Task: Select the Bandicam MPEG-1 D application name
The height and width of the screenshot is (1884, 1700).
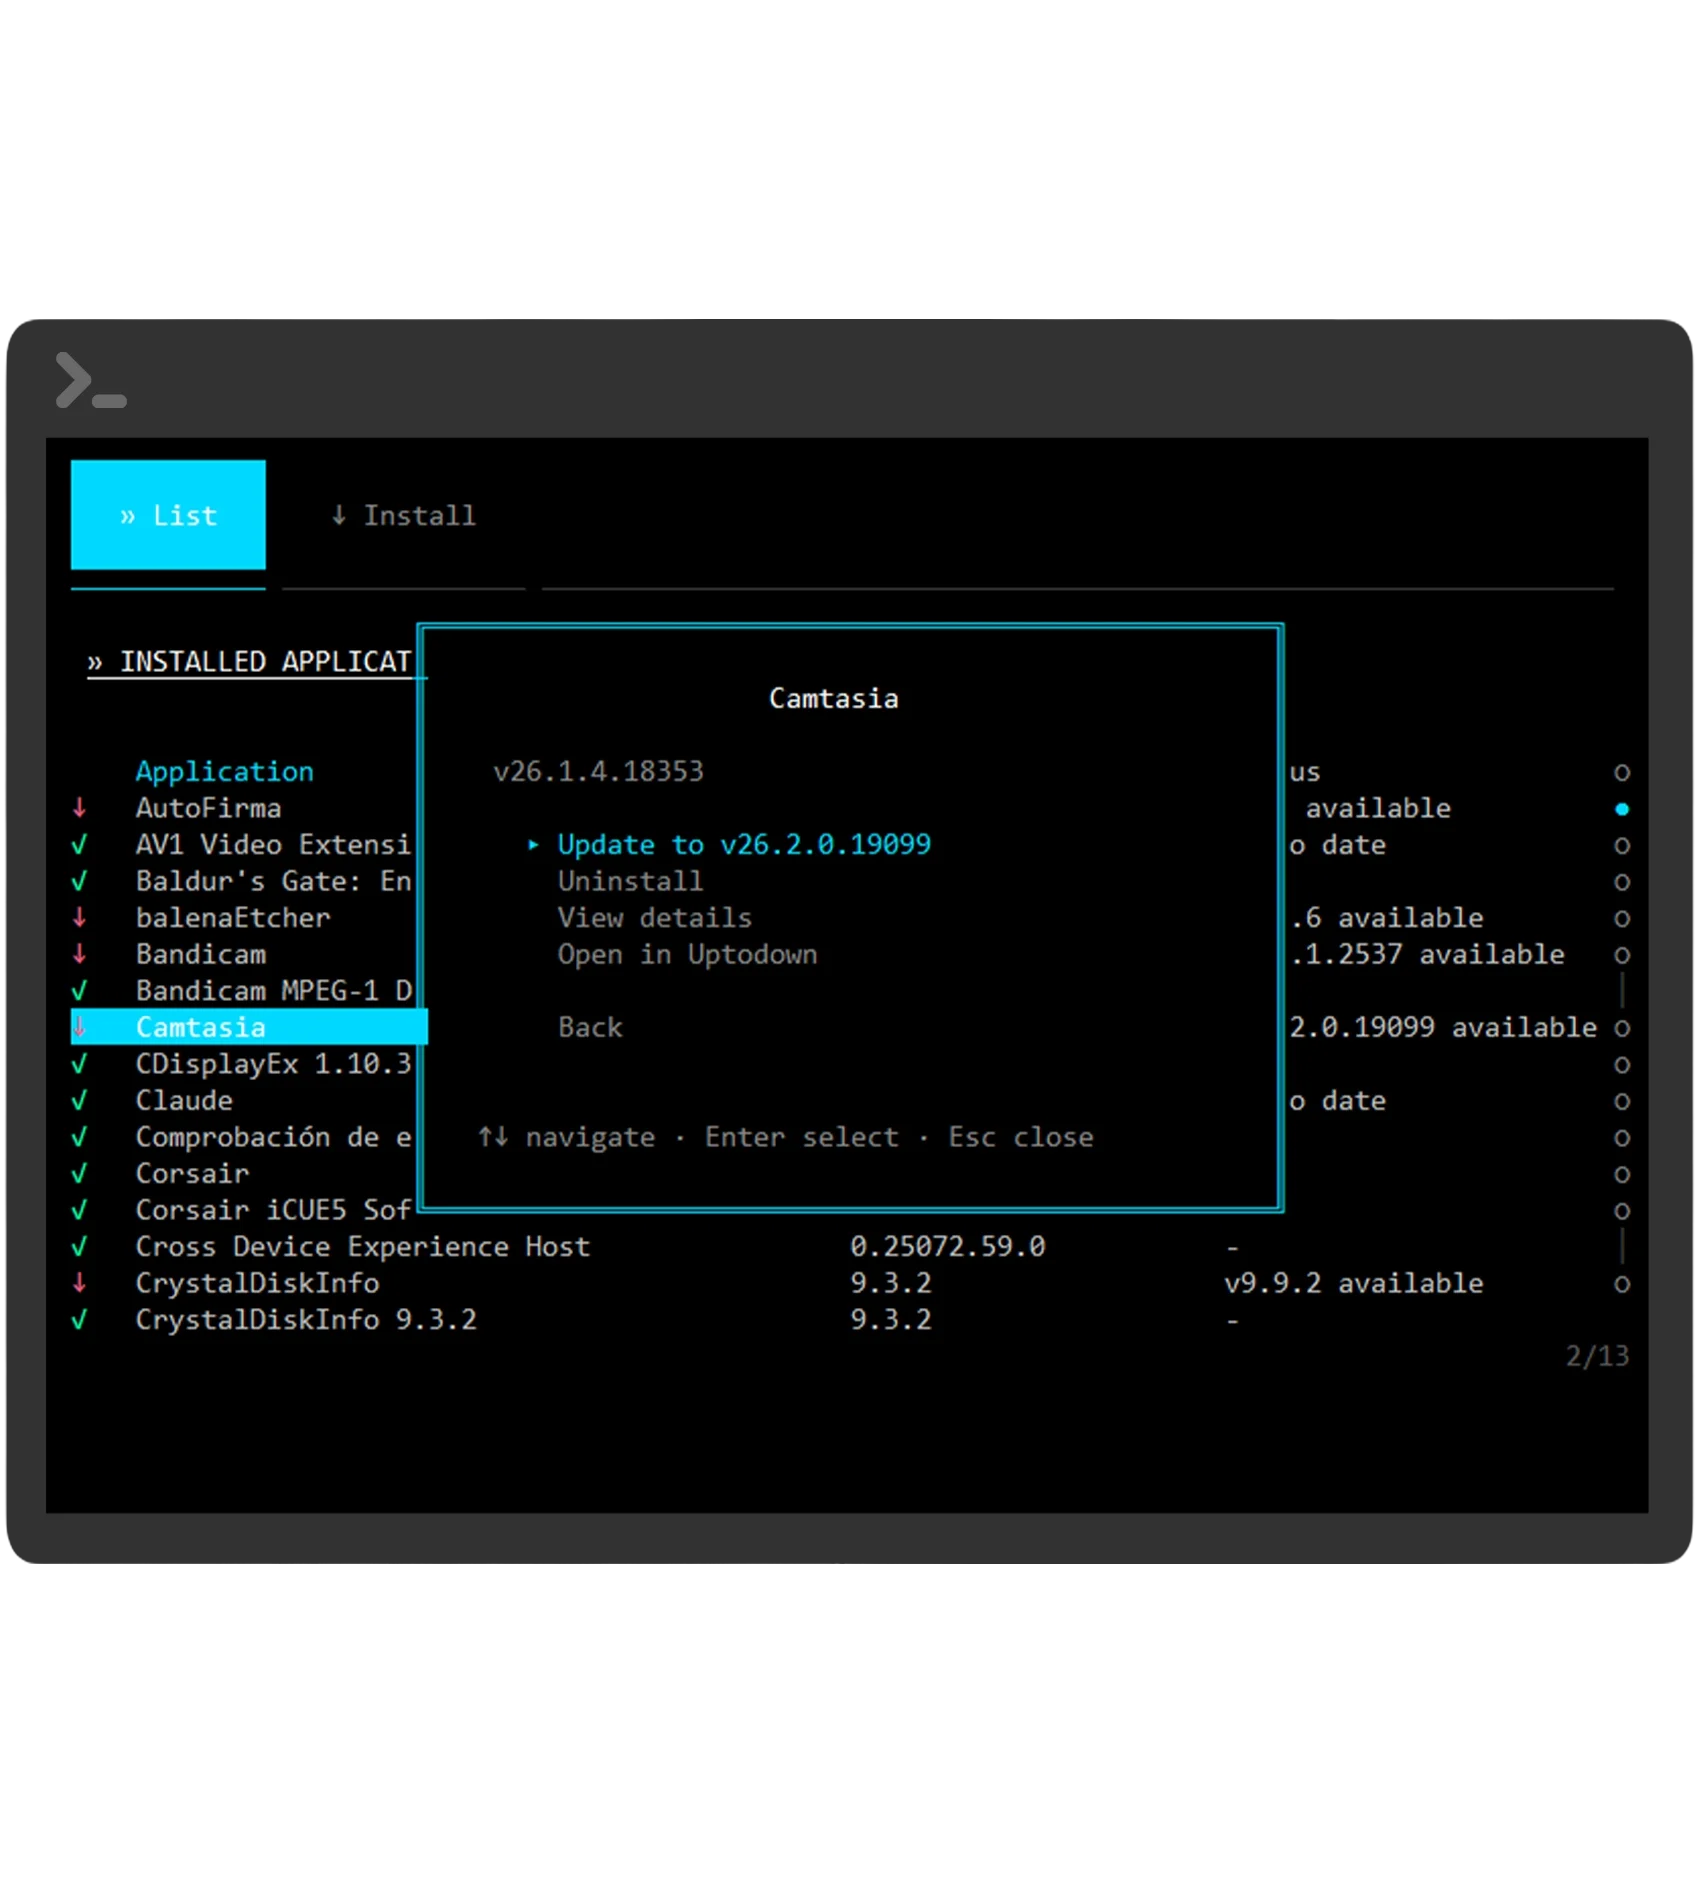Action: tap(273, 990)
